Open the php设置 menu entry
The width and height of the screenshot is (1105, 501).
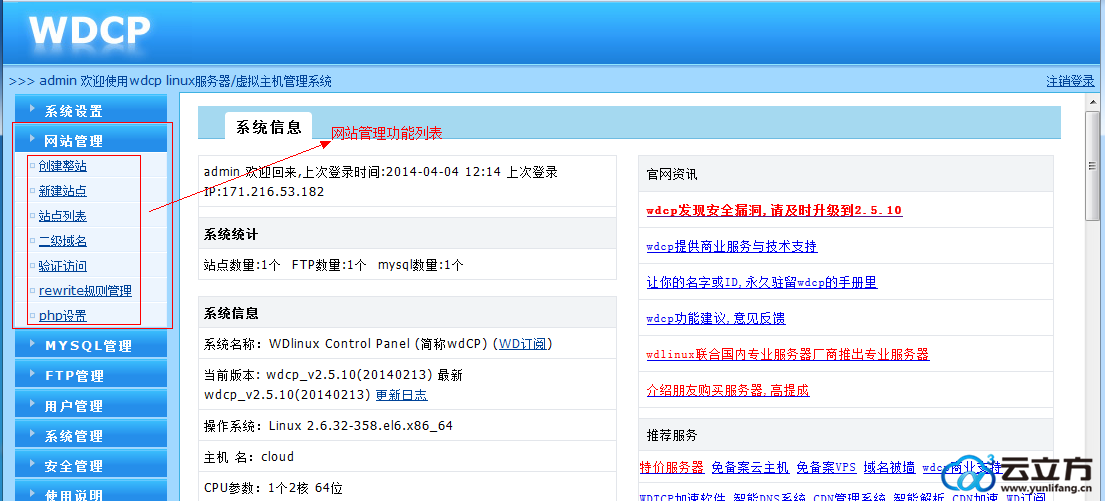(63, 316)
